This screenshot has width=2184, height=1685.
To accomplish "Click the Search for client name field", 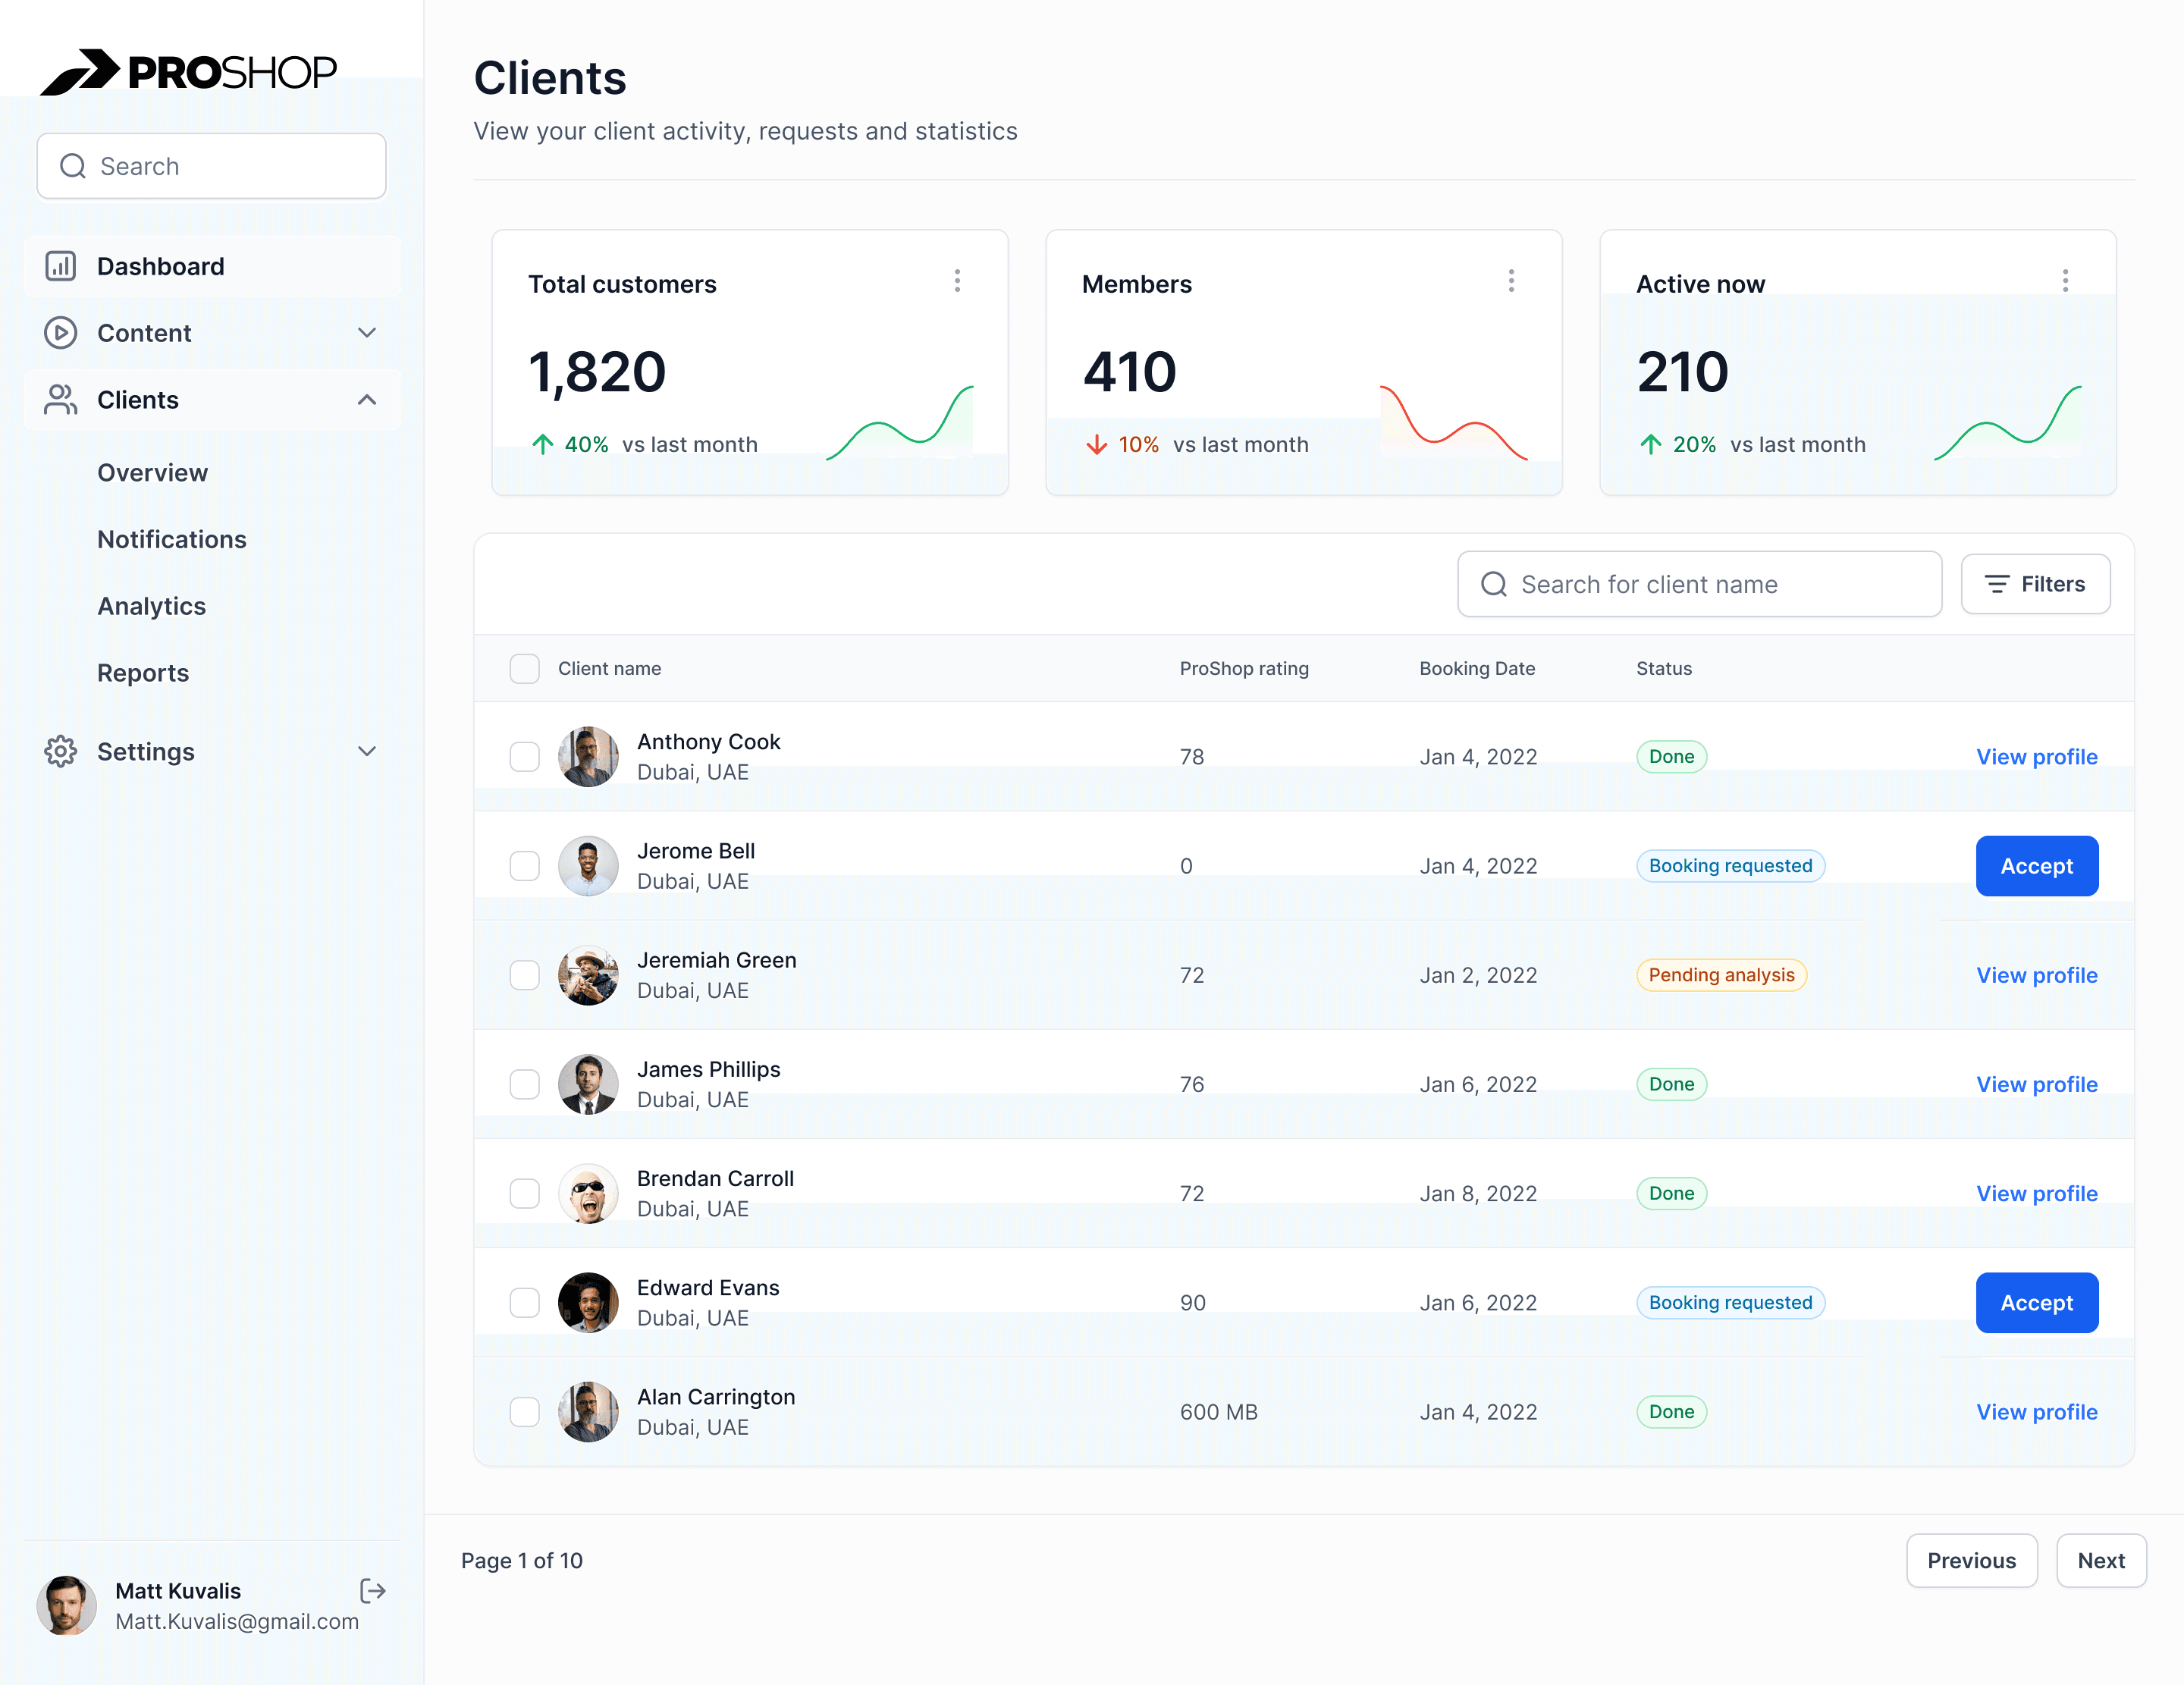I will (x=1698, y=584).
